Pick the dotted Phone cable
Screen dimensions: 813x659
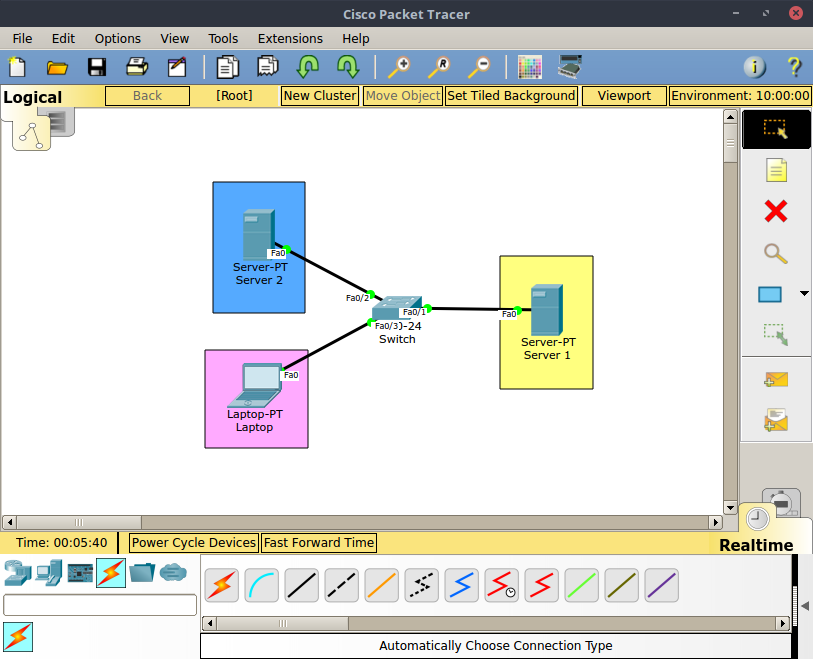tap(422, 585)
